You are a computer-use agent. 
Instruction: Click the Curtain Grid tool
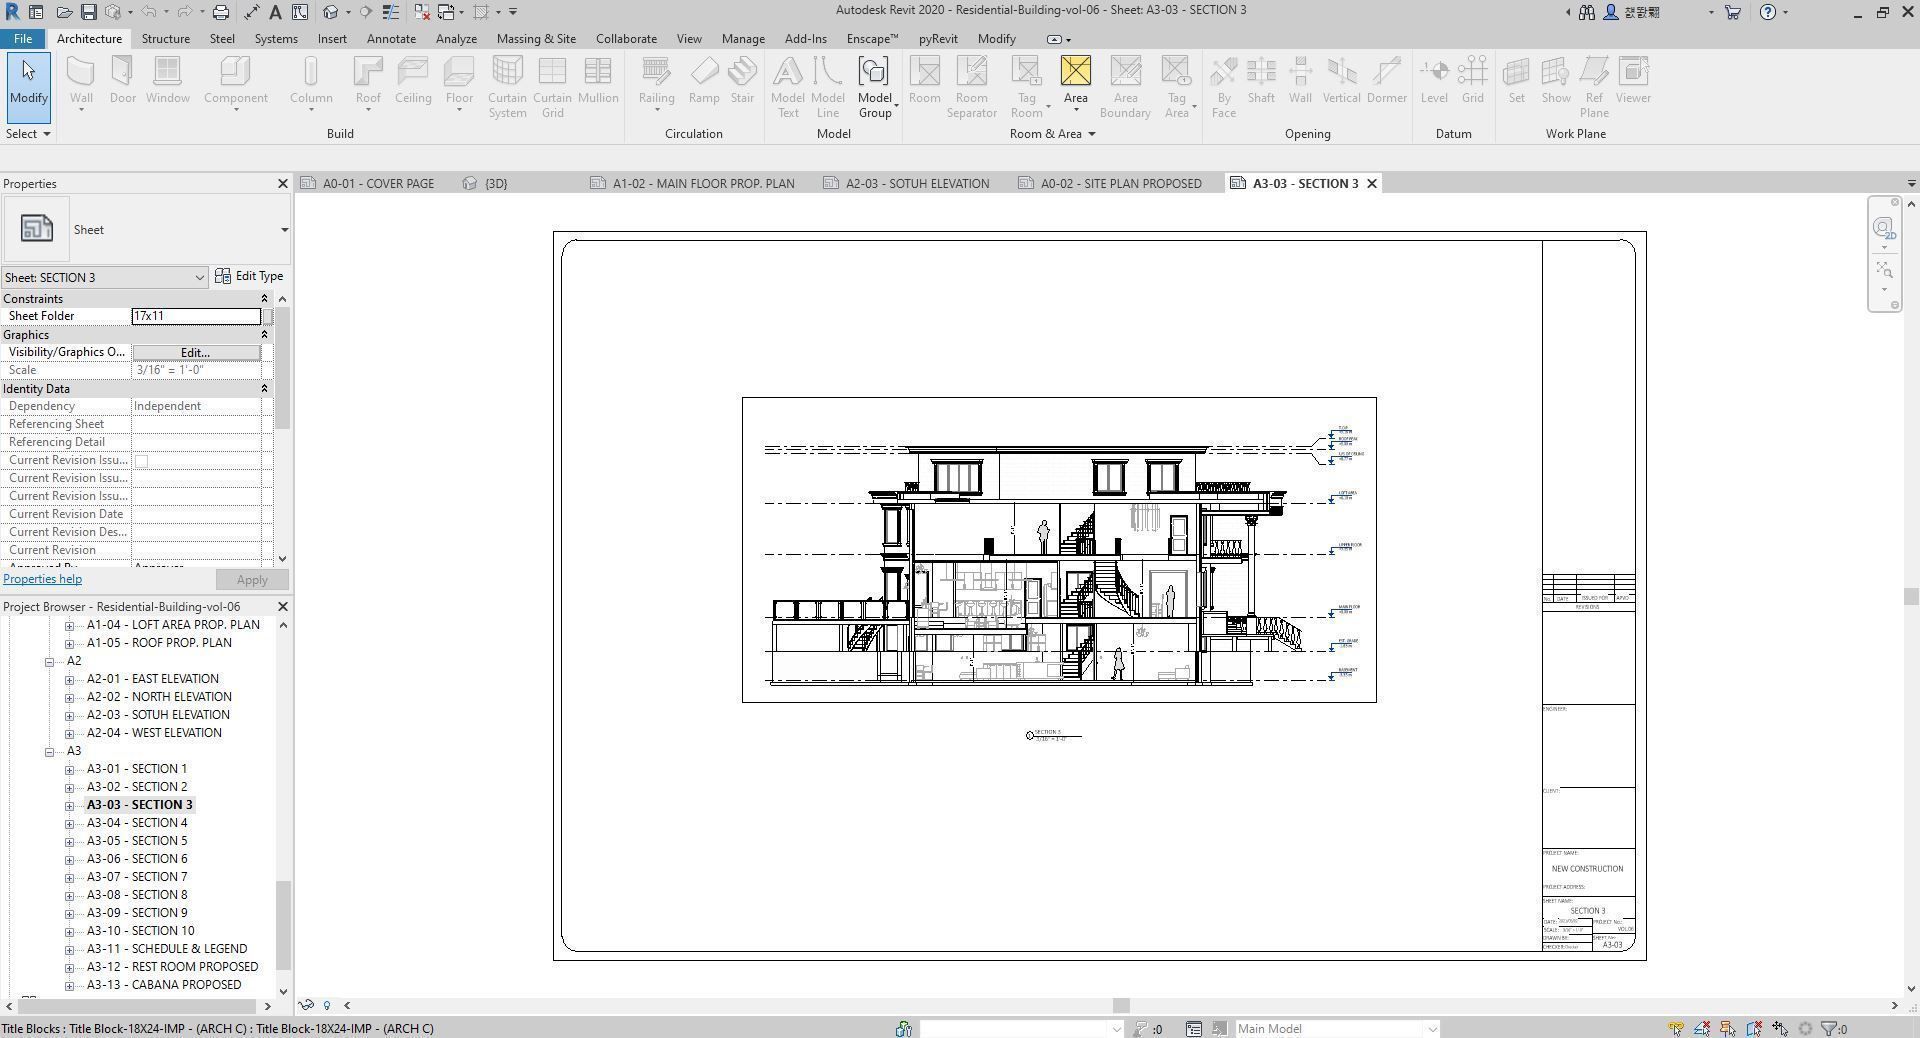552,86
